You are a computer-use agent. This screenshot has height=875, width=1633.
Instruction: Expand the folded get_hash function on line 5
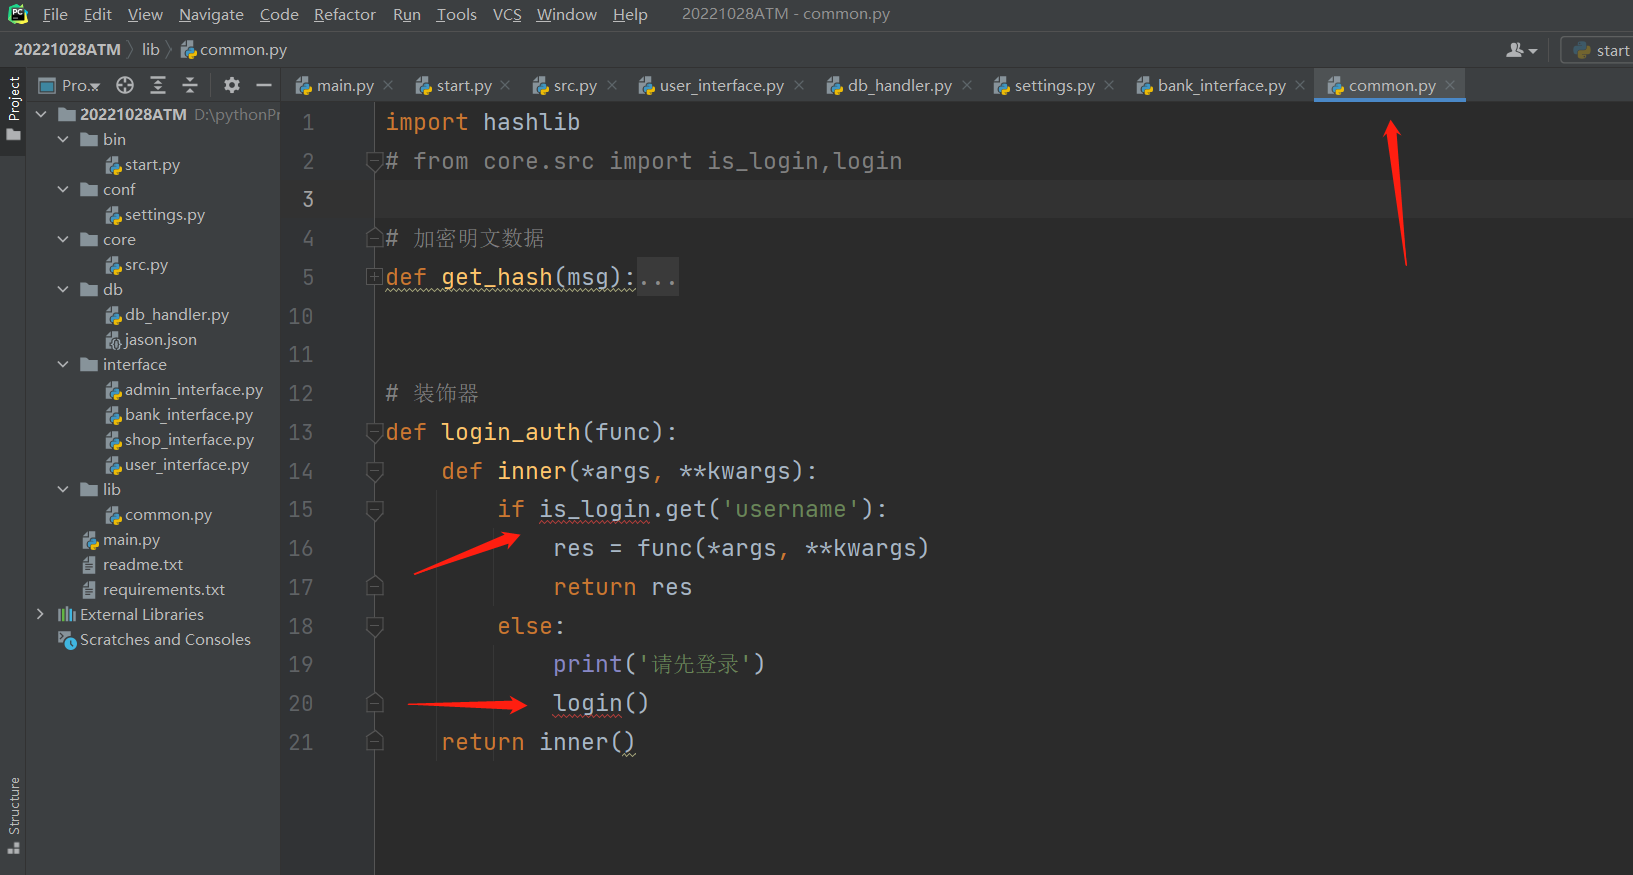375,277
